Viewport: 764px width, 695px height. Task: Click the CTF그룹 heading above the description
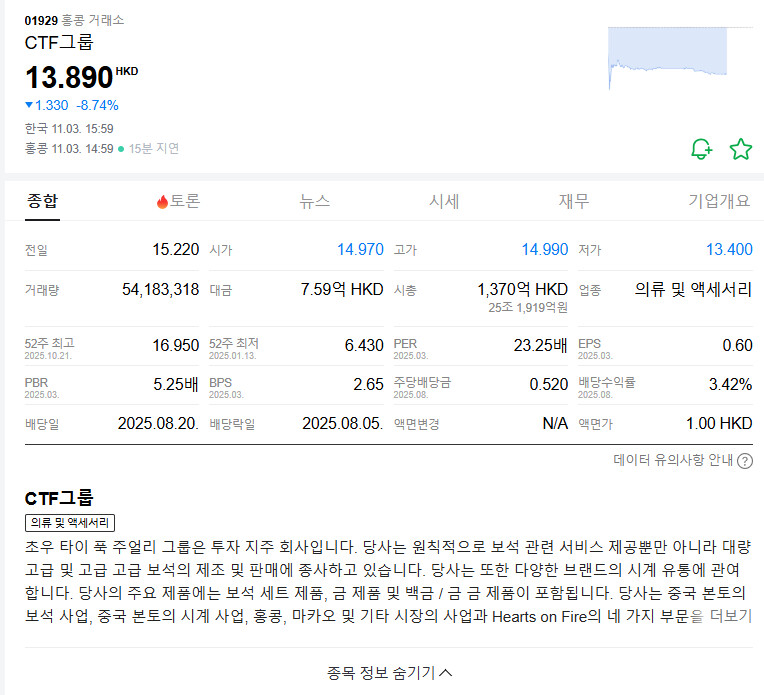coord(59,499)
